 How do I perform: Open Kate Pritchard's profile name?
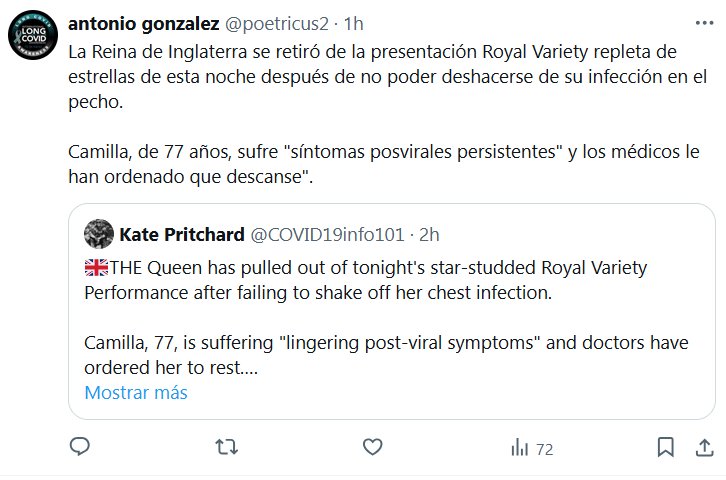point(182,235)
